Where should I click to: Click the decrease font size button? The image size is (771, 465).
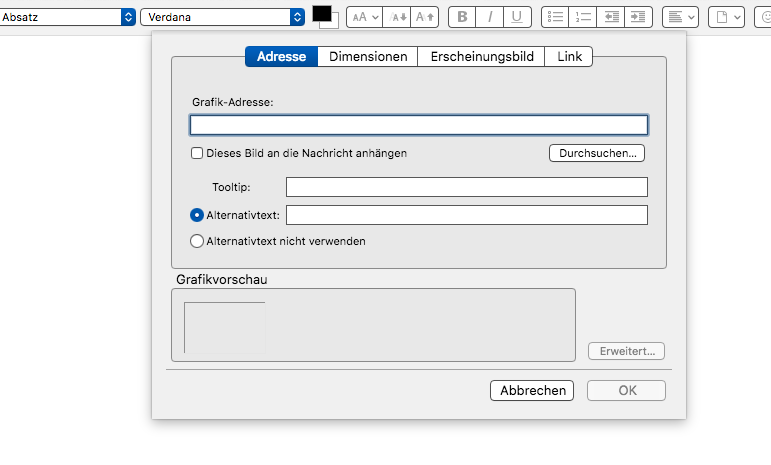(x=397, y=17)
